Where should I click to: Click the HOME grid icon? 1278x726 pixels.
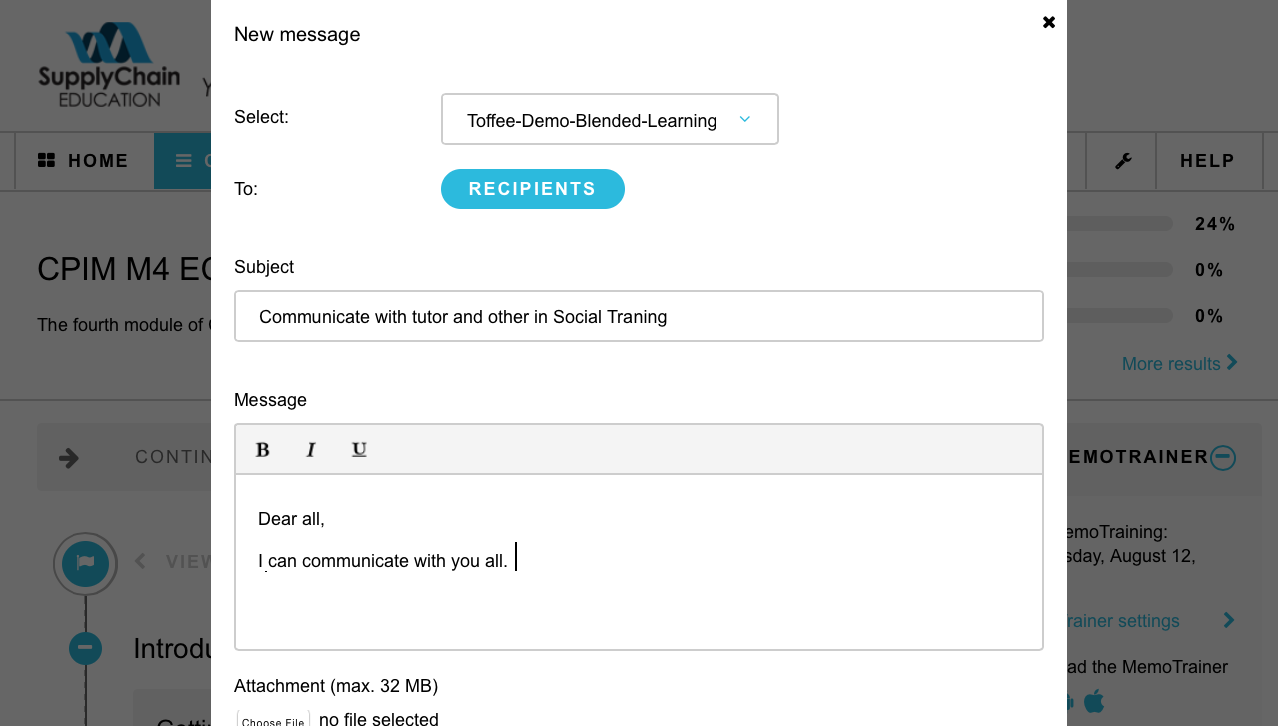point(46,160)
